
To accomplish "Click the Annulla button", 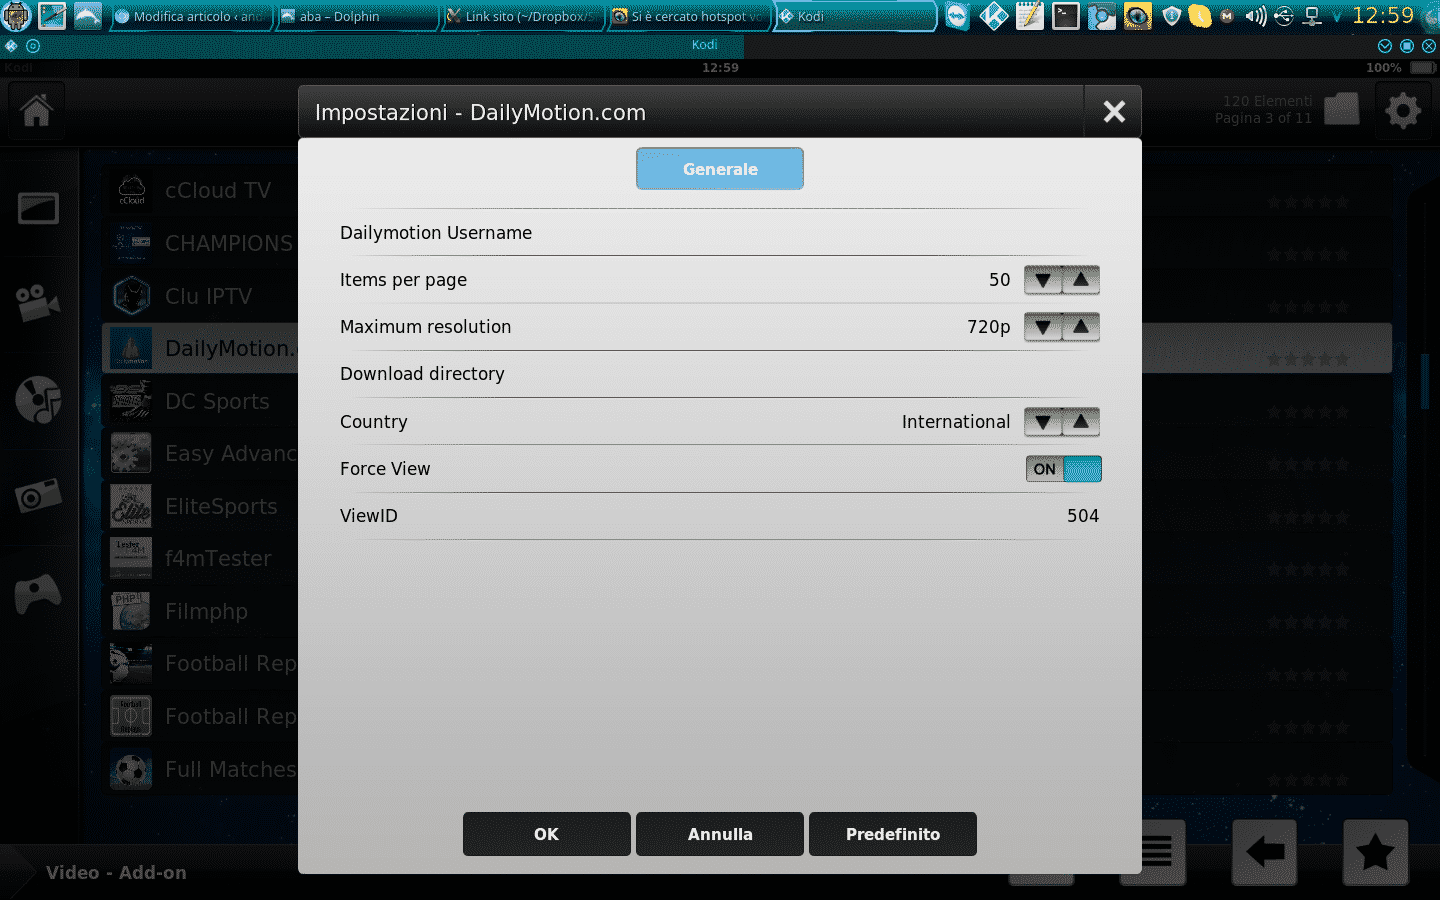I will 720,834.
